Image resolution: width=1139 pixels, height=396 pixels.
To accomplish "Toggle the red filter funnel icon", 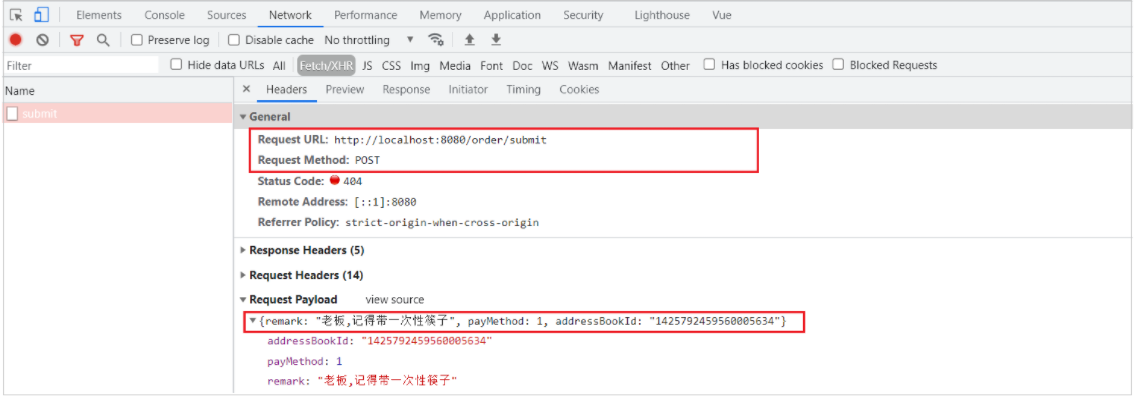I will tap(77, 40).
